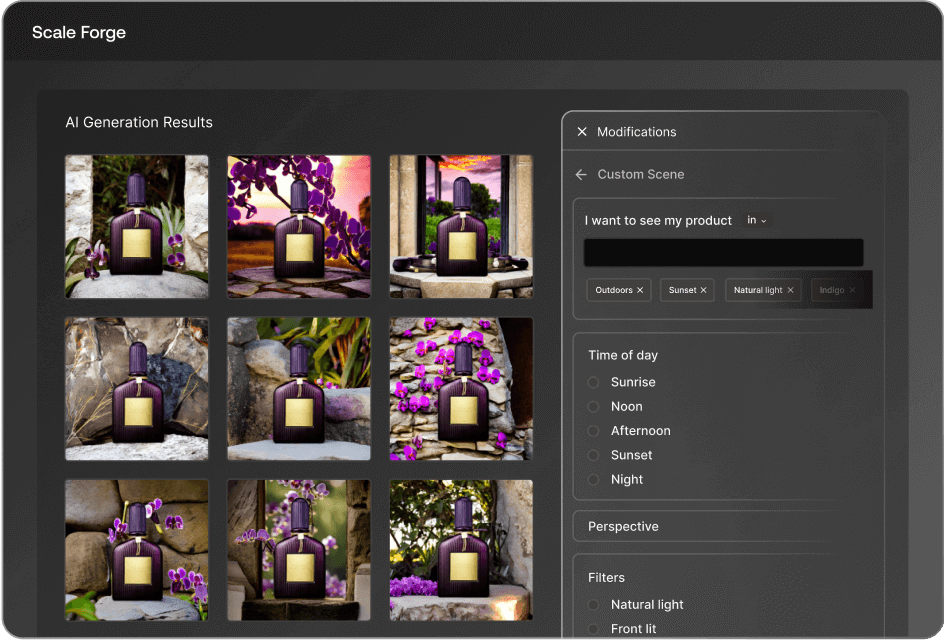This screenshot has width=944, height=640.
Task: Open bottom-left perfume image with orchids and boulders
Action: click(137, 550)
